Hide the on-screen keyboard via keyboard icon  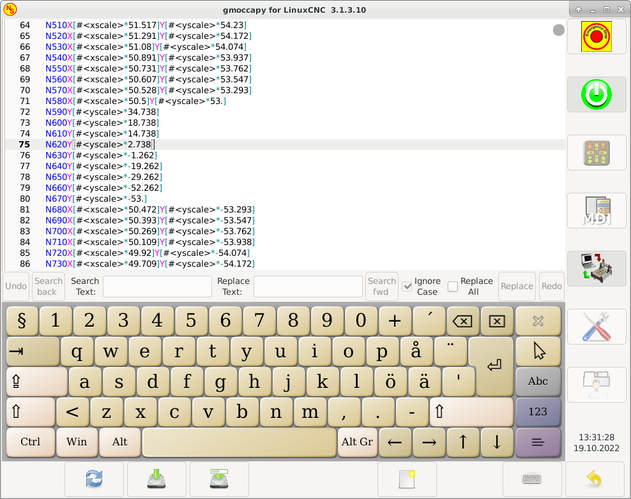[x=532, y=478]
